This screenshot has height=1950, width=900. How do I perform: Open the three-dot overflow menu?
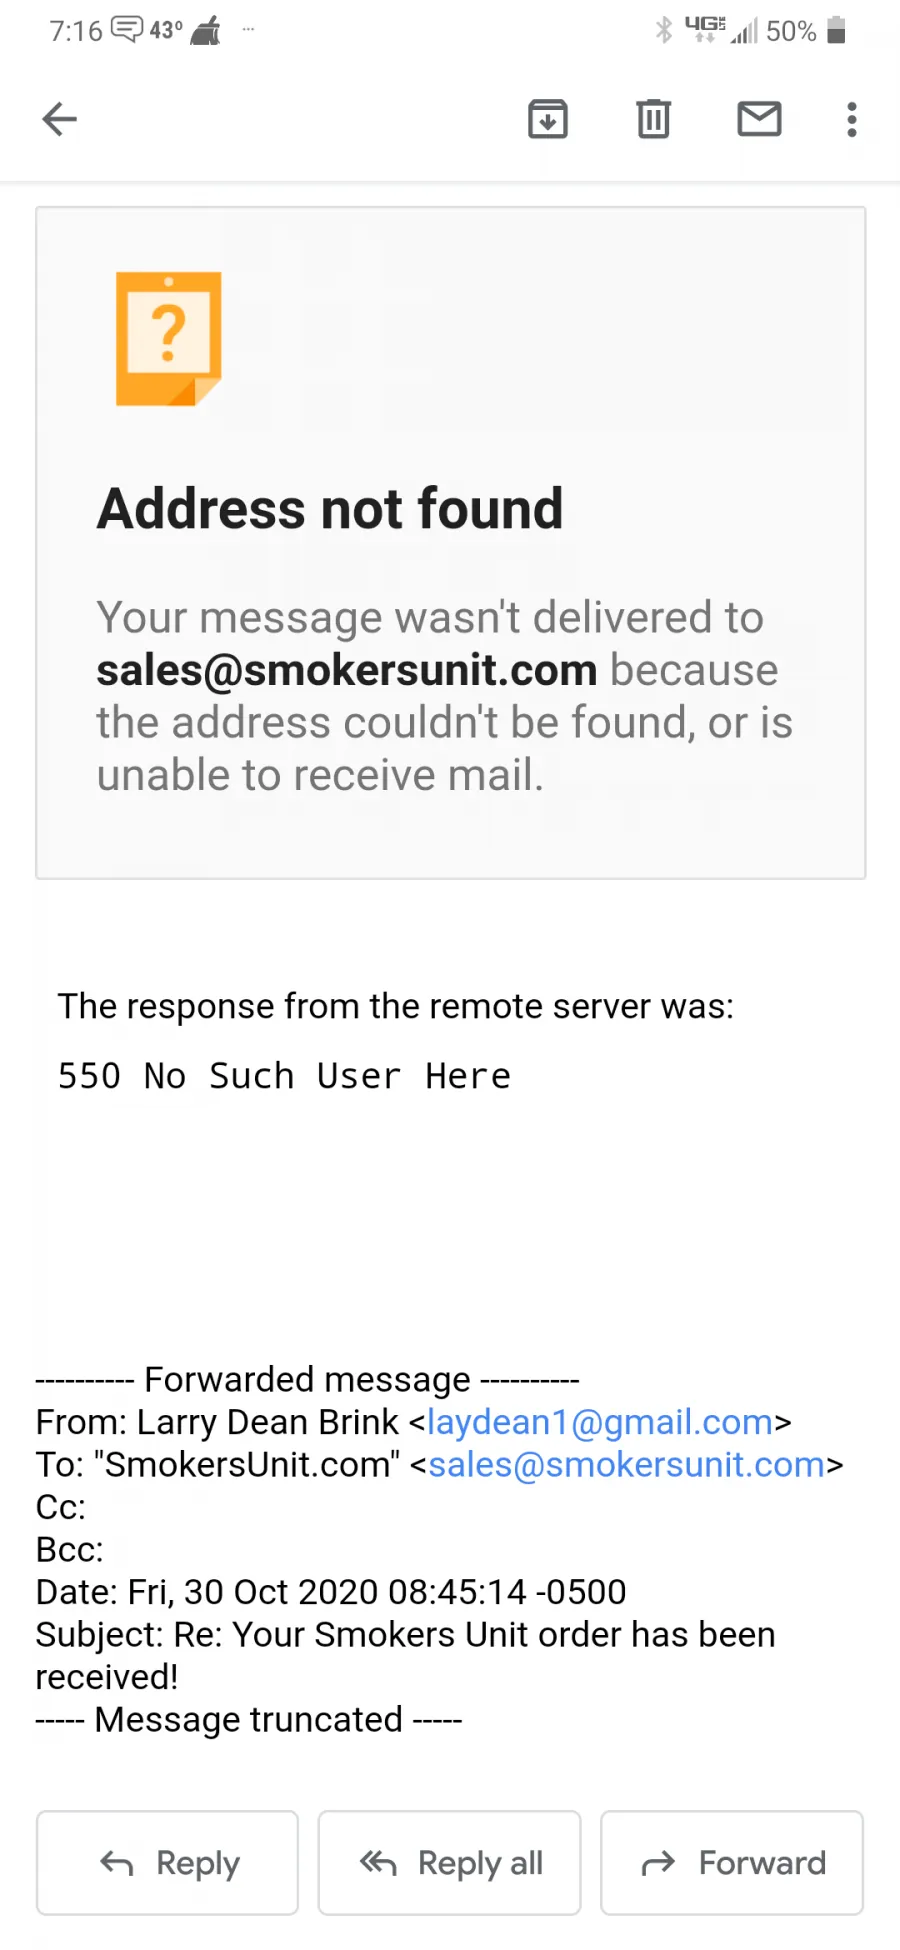(852, 119)
